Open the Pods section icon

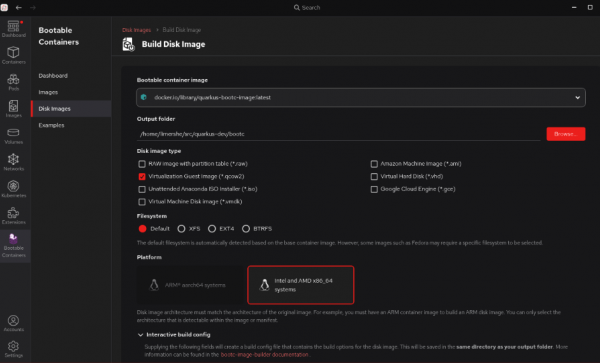(x=13, y=82)
